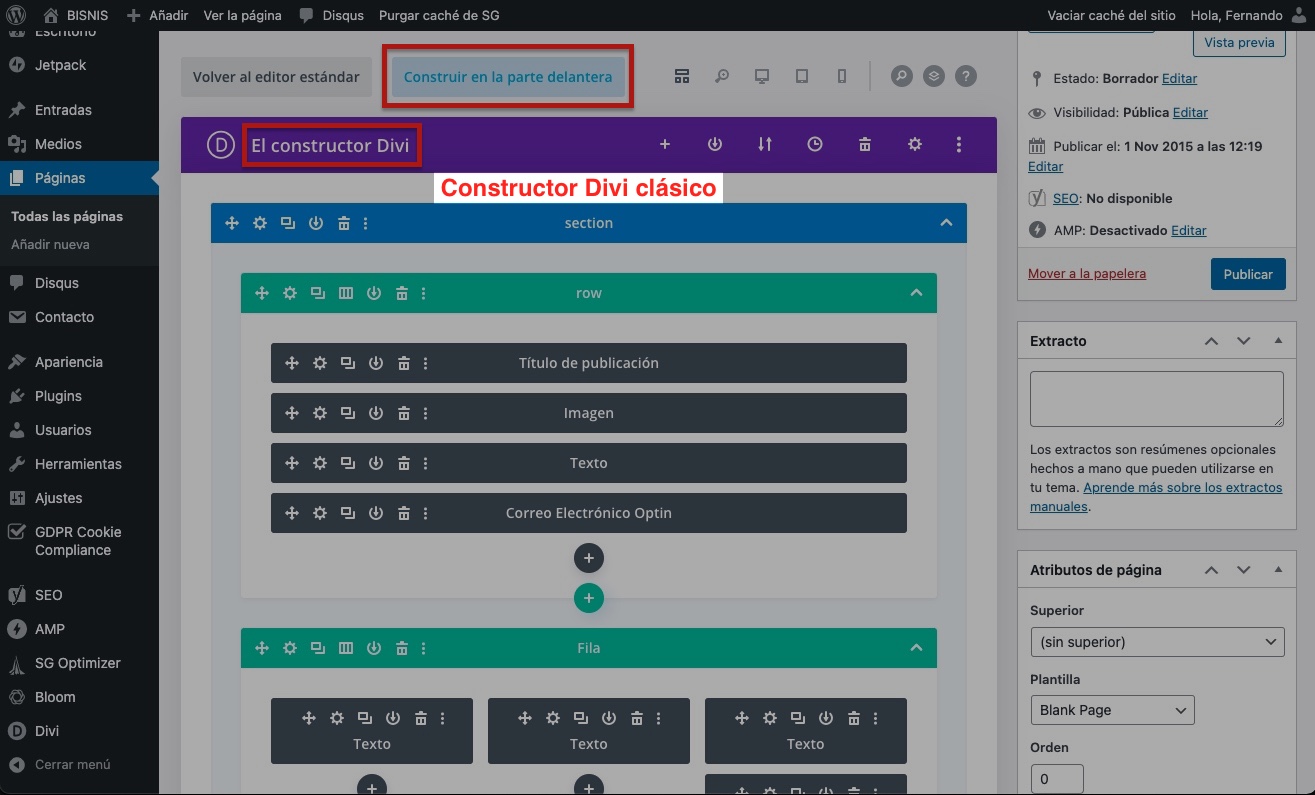
Task: Open the Plantilla dropdown showing Blank Page
Action: click(x=1112, y=710)
